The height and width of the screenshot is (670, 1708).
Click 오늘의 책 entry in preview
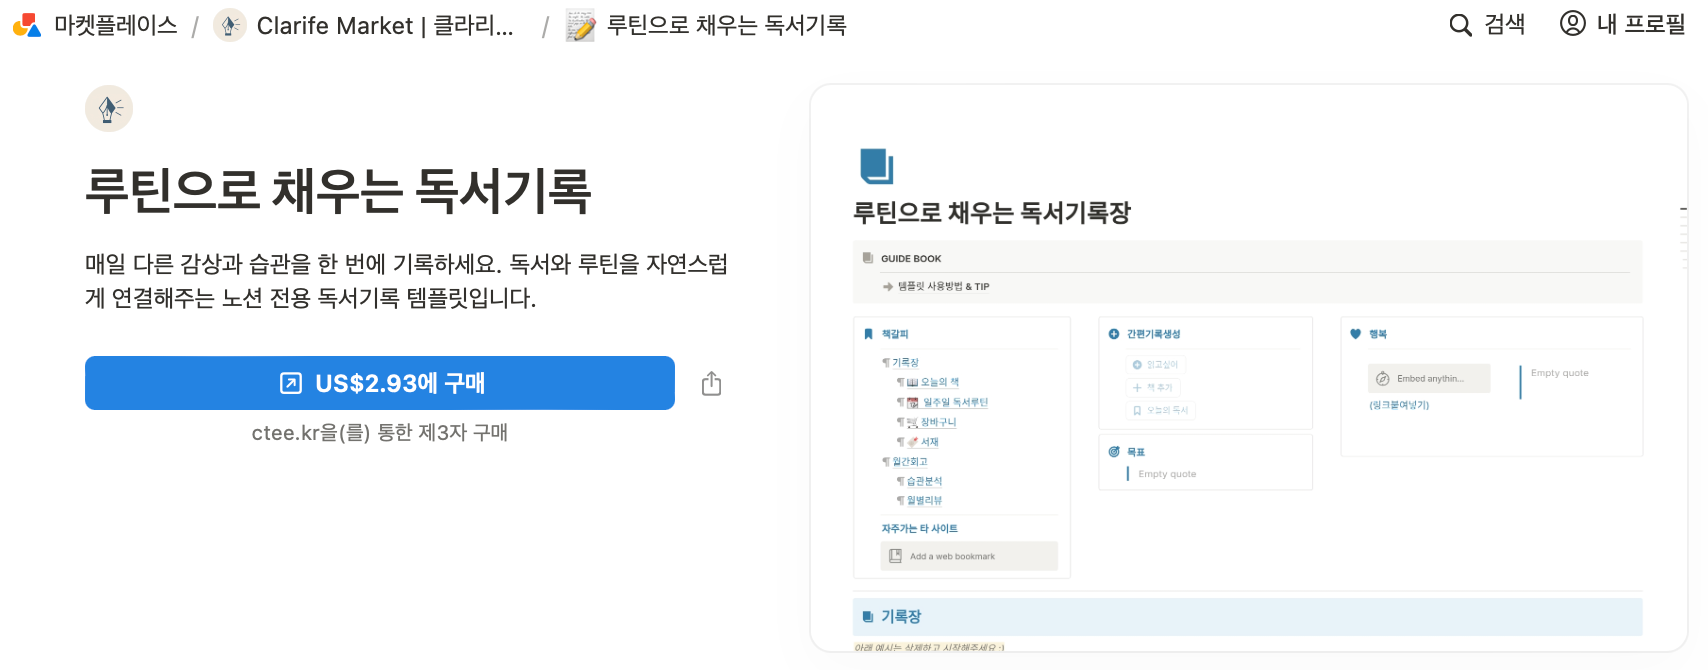click(939, 382)
